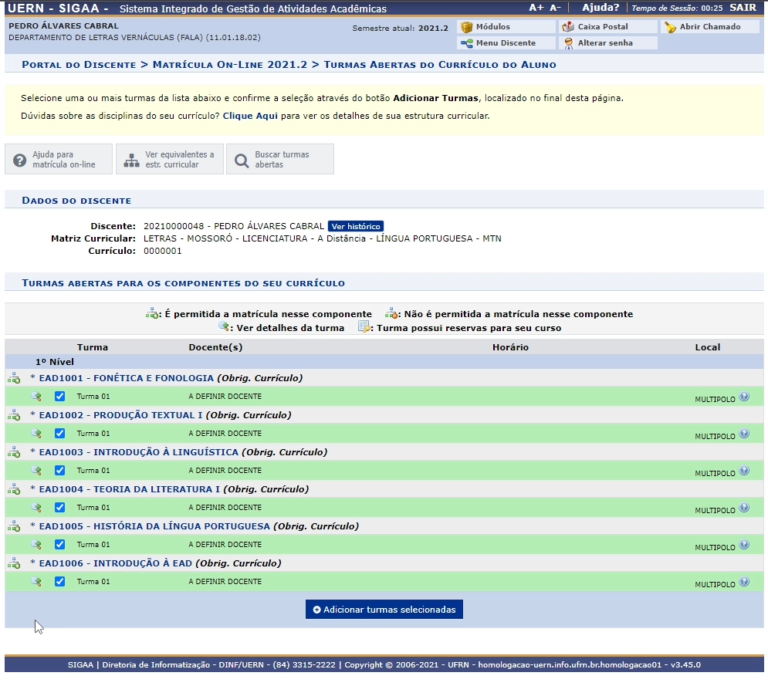Click the MULTIPOLO info icon in EAD1004 row
The height and width of the screenshot is (686, 768).
tap(744, 508)
